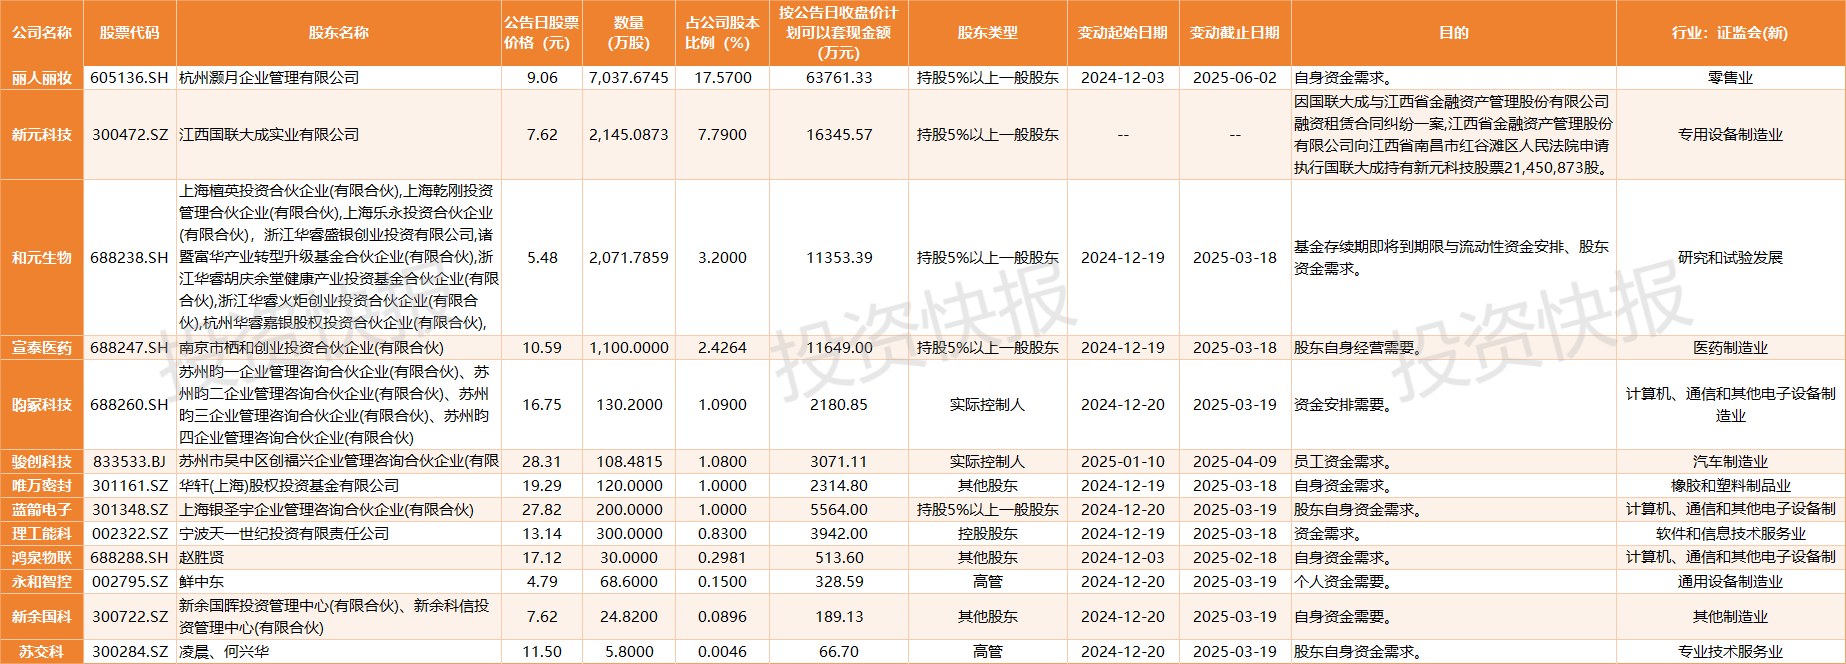The height and width of the screenshot is (664, 1846).
Task: Select shareholder 南京市栖和创业投资合伙企业(有限合伙)
Action: [x=311, y=348]
